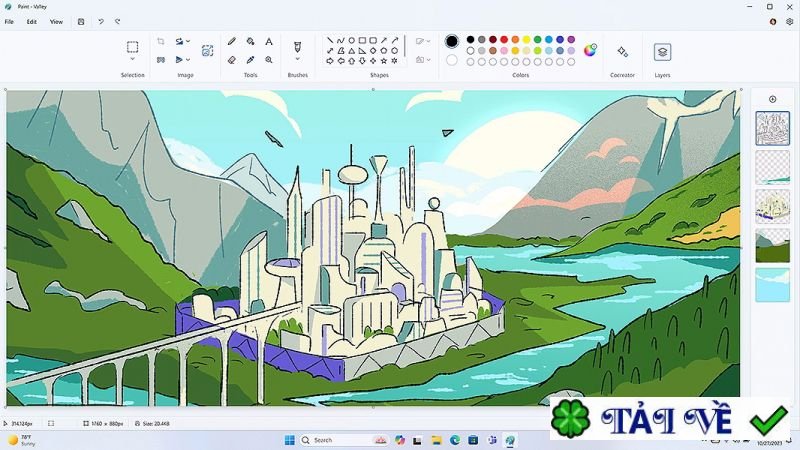The width and height of the screenshot is (800, 450).
Task: Click the Undo button
Action: point(100,21)
